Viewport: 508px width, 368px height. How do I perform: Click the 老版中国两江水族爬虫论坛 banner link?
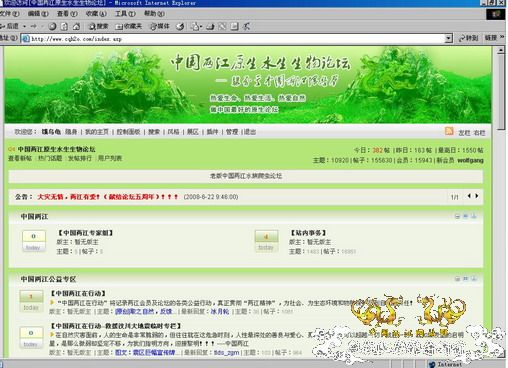pyautogui.click(x=246, y=176)
